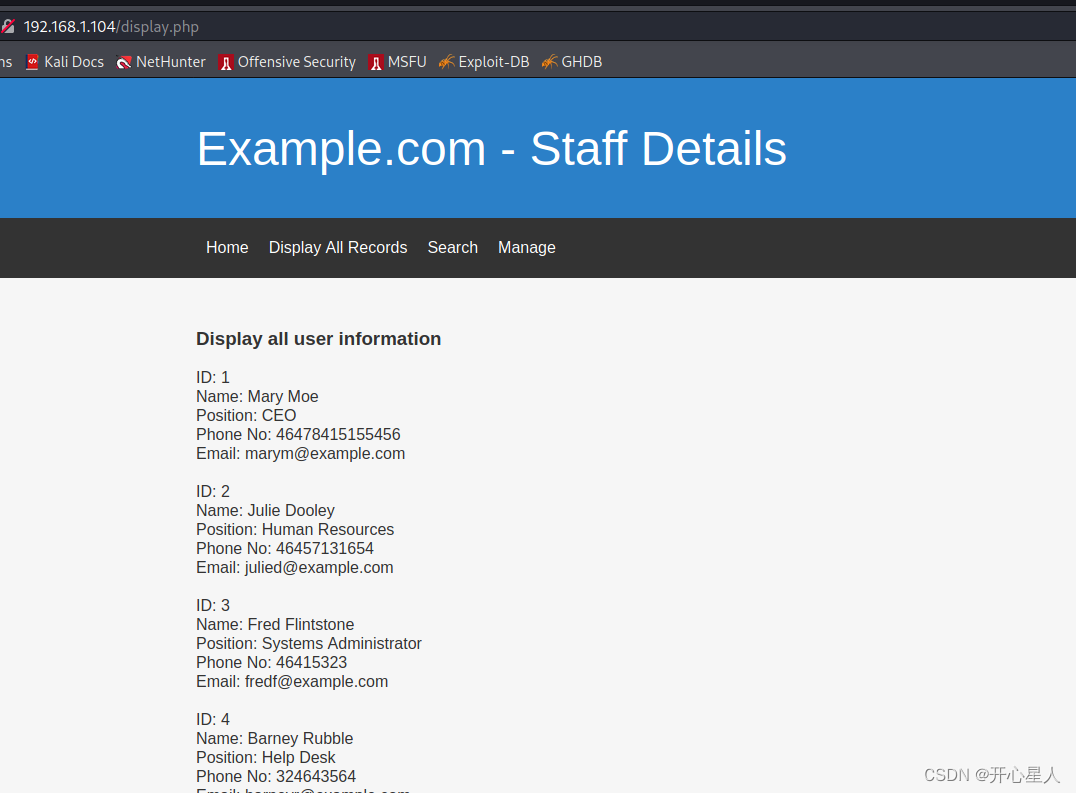Click the Display all user information heading
This screenshot has width=1076, height=793.
(318, 339)
